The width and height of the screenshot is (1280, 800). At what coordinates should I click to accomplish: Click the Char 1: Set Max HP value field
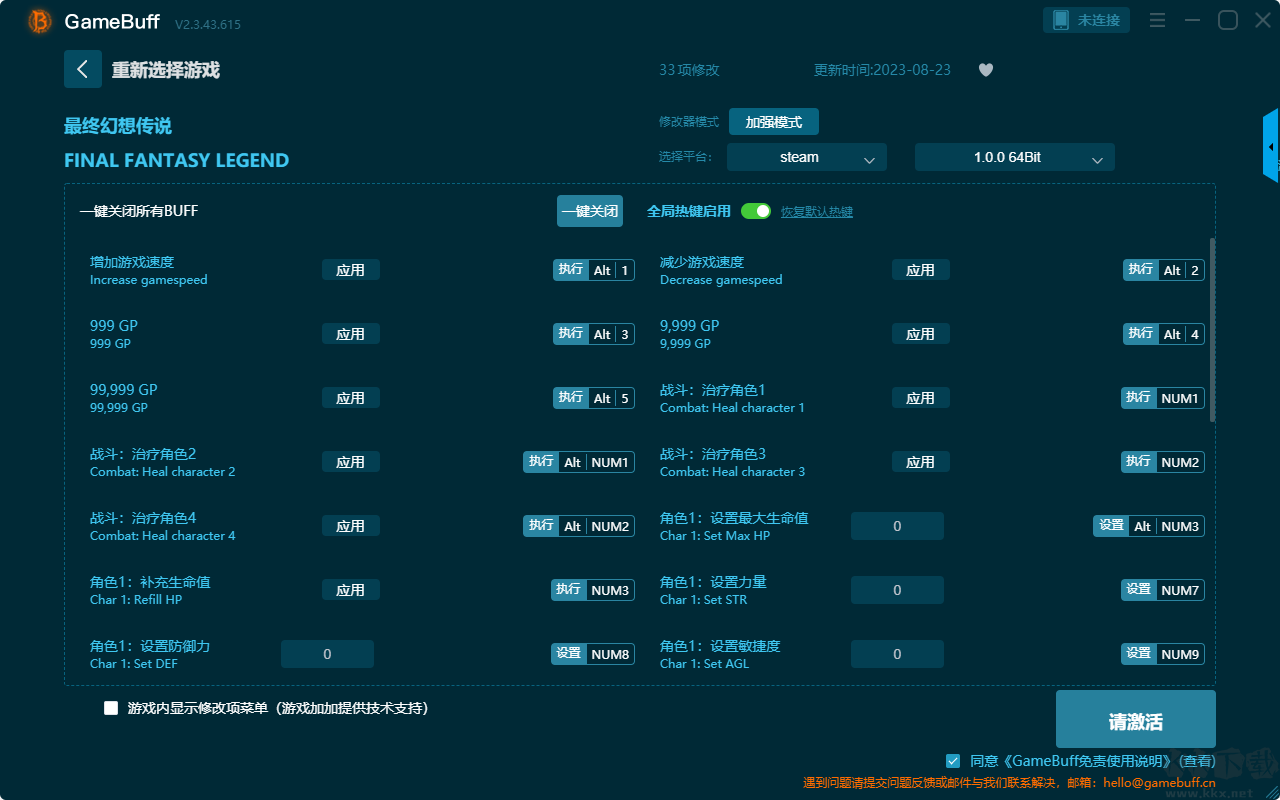click(x=897, y=526)
